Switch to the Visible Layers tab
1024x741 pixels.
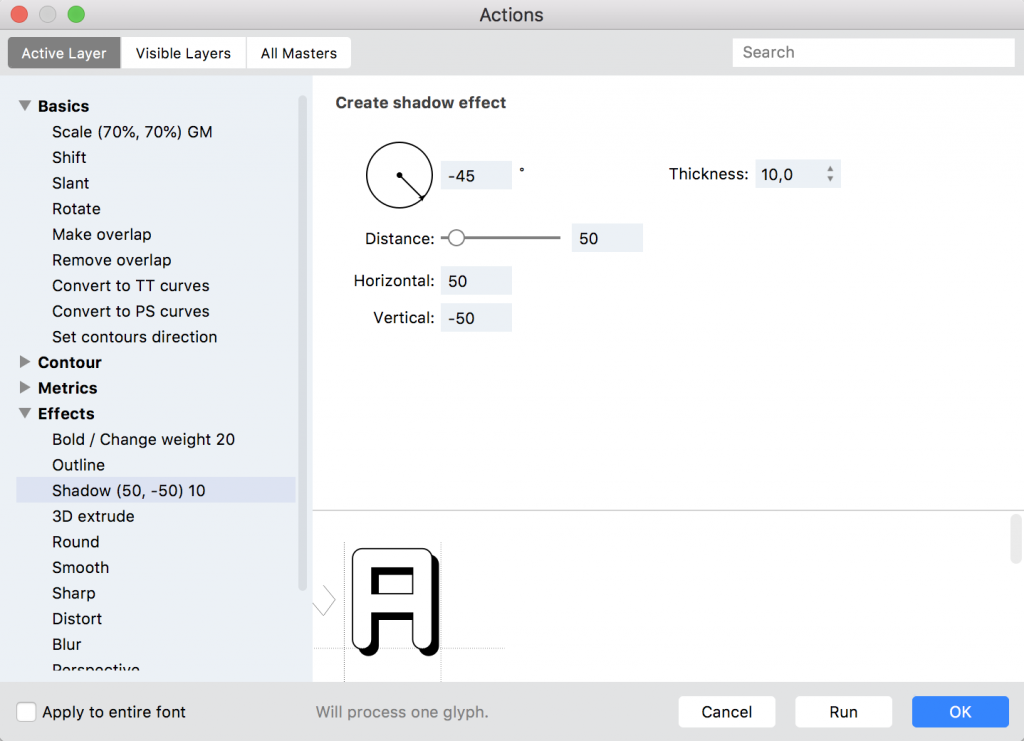point(183,53)
